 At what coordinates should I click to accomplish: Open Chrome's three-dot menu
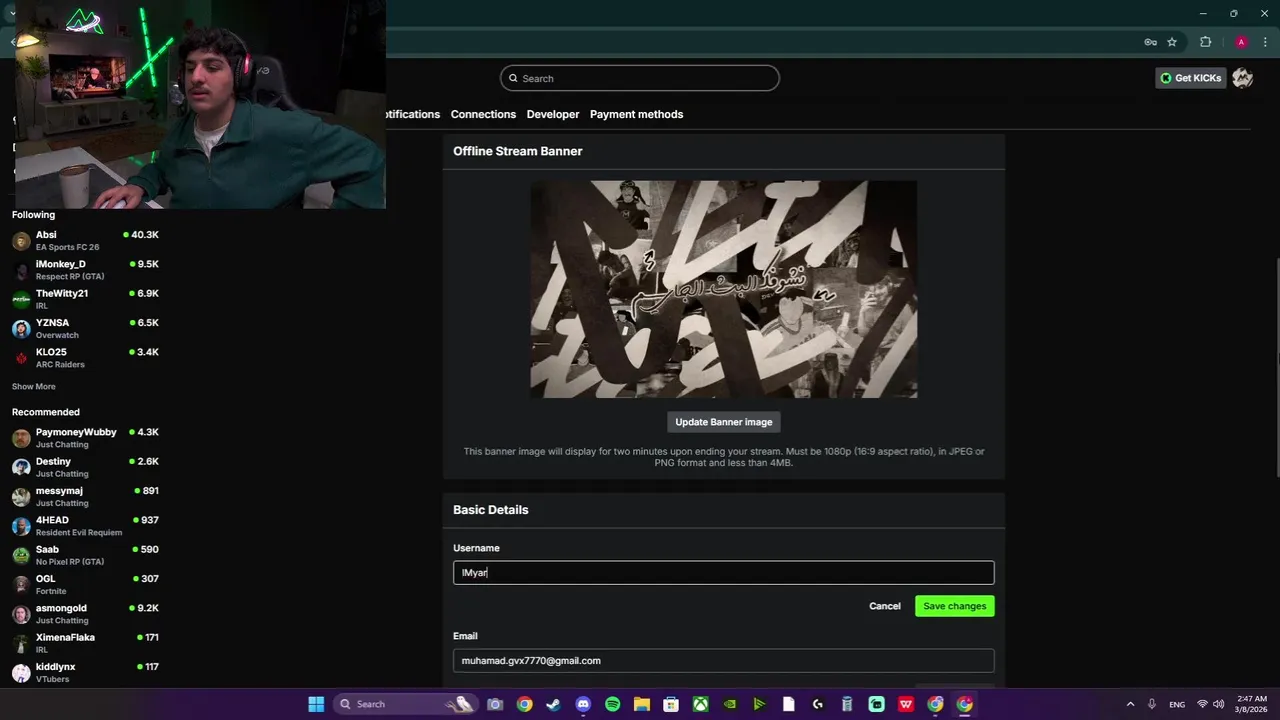(x=1265, y=42)
